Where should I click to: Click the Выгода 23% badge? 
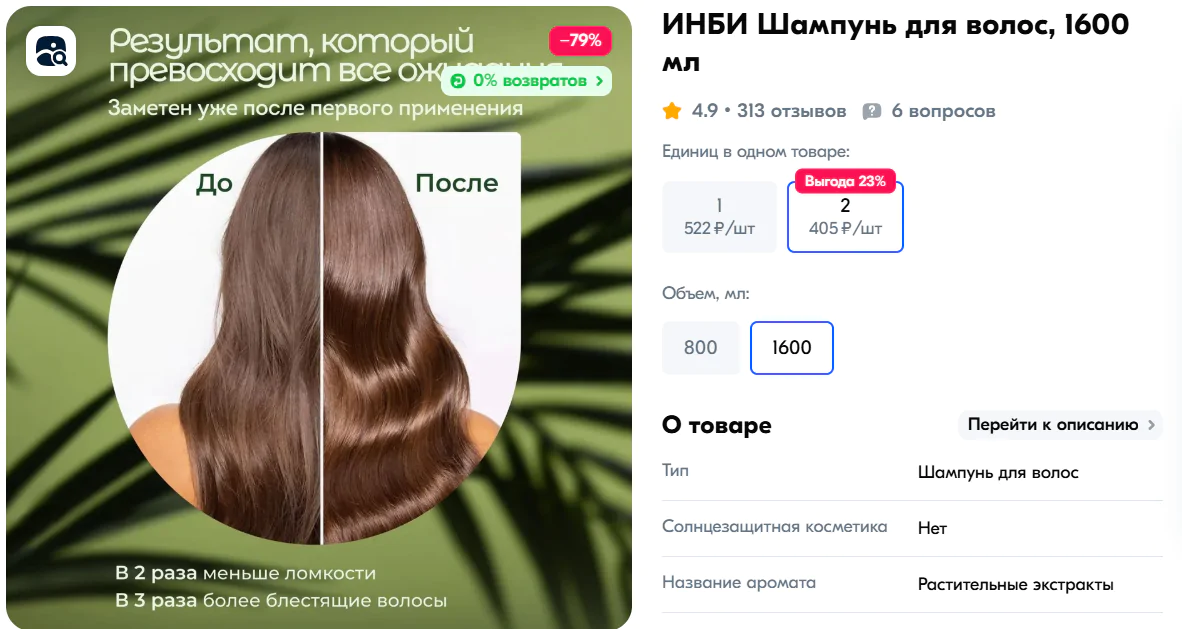tap(845, 181)
